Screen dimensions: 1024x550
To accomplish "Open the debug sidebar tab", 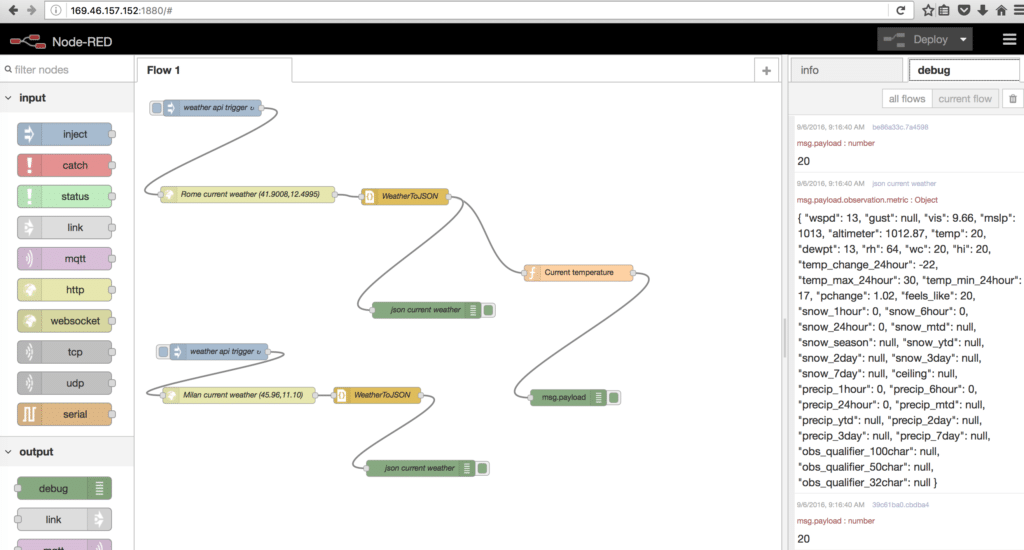I will click(964, 71).
